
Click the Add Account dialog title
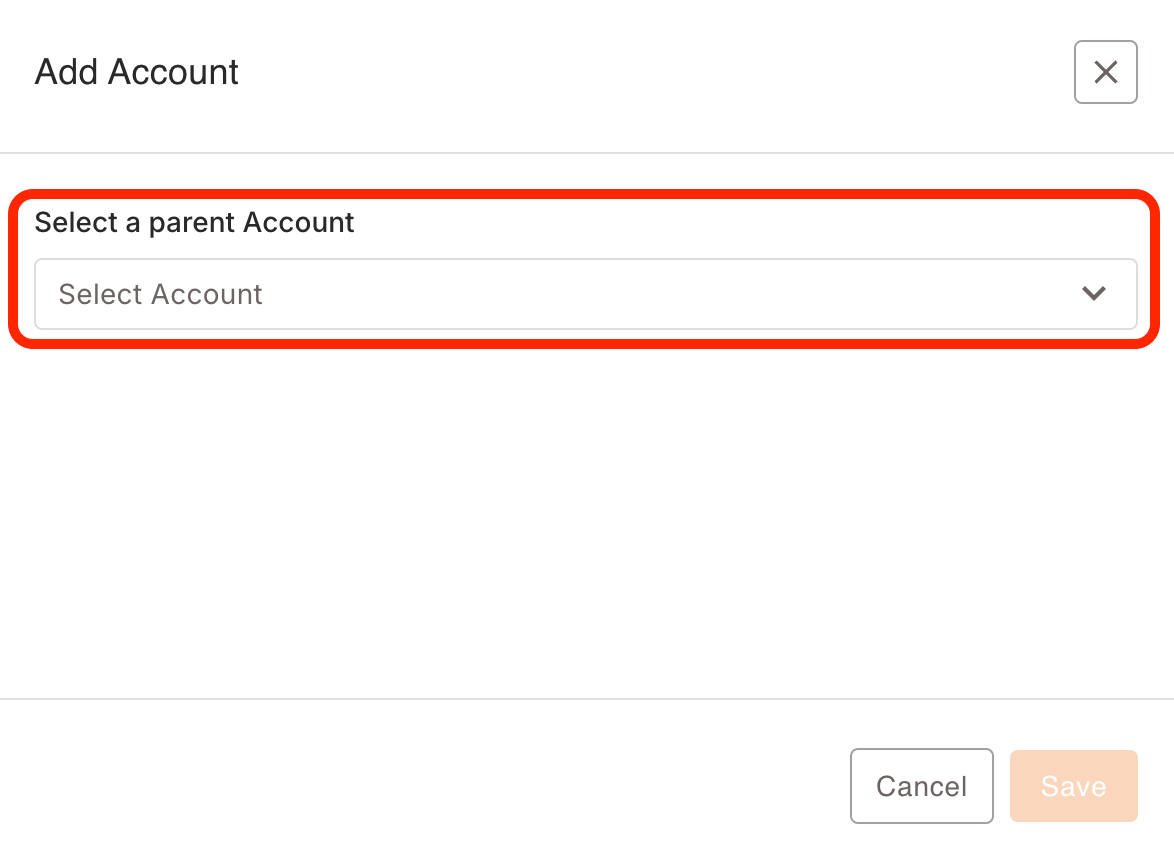(136, 72)
